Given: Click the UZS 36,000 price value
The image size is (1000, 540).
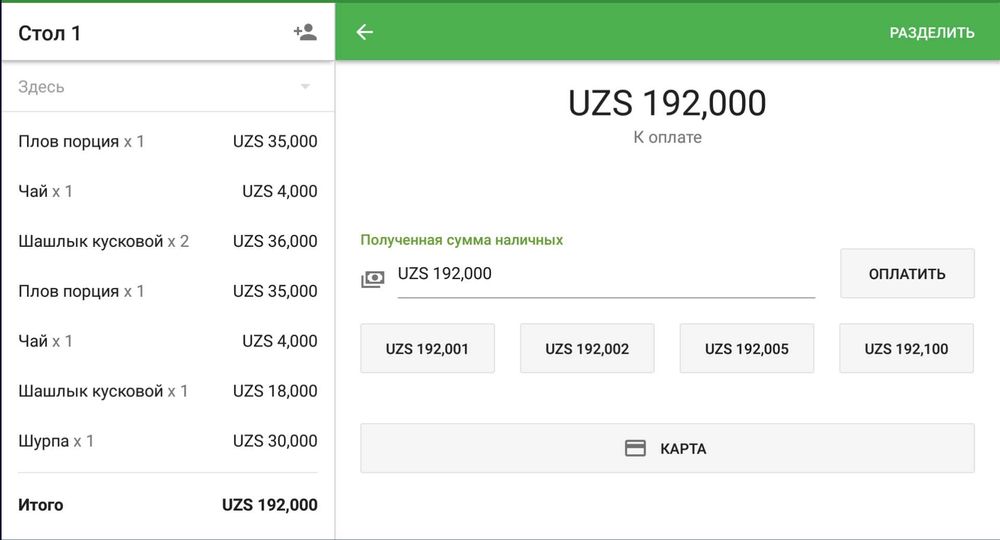Looking at the screenshot, I should (x=275, y=241).
